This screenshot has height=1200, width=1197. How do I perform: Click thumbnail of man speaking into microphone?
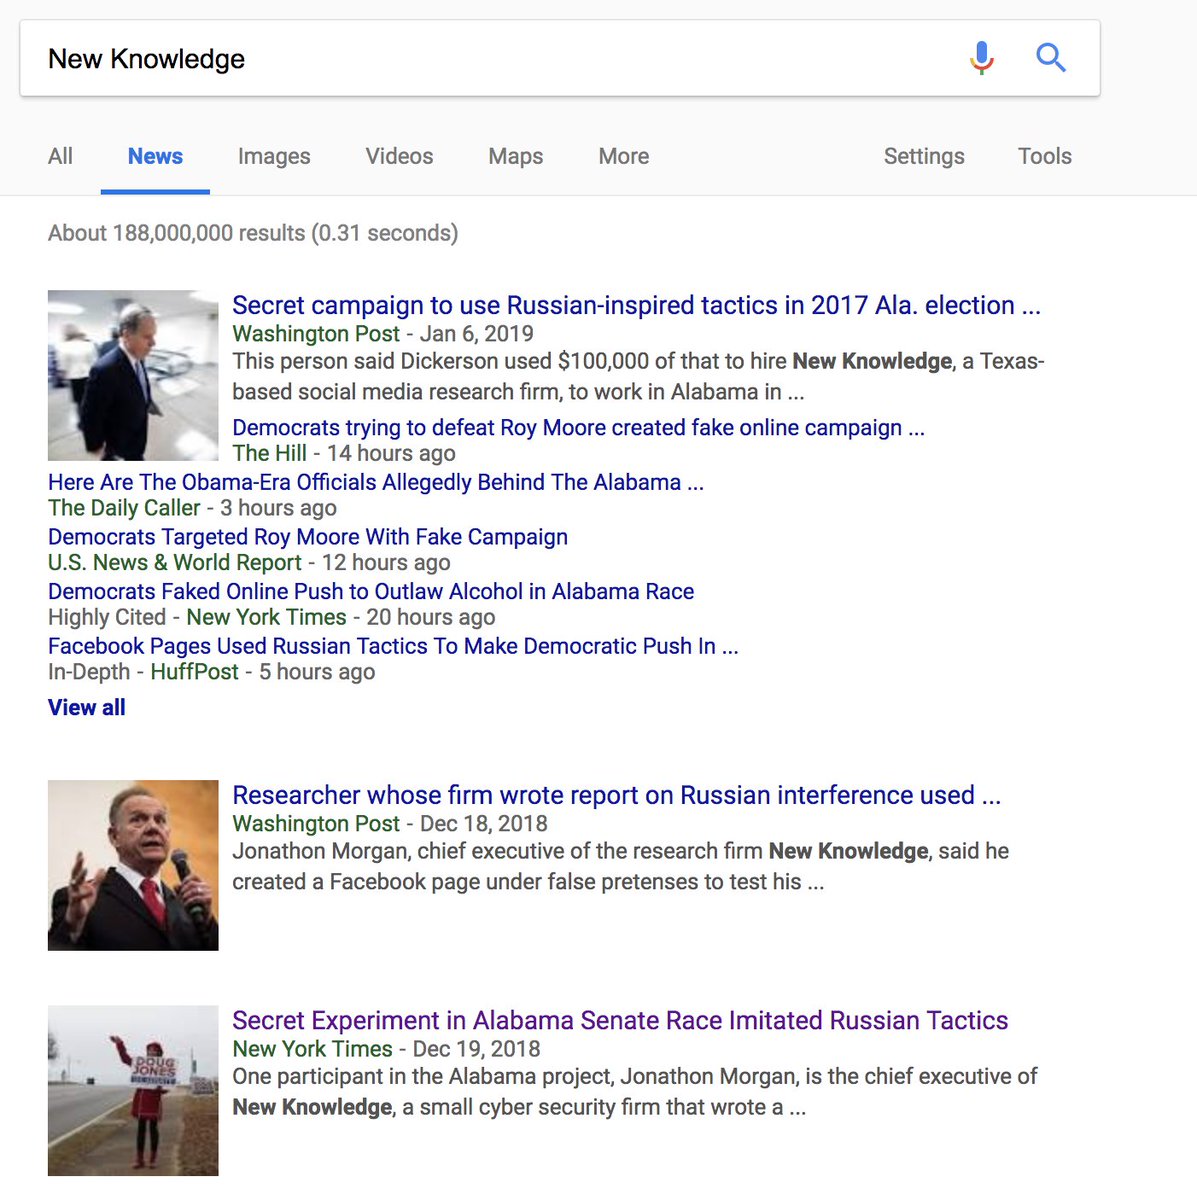coord(133,865)
